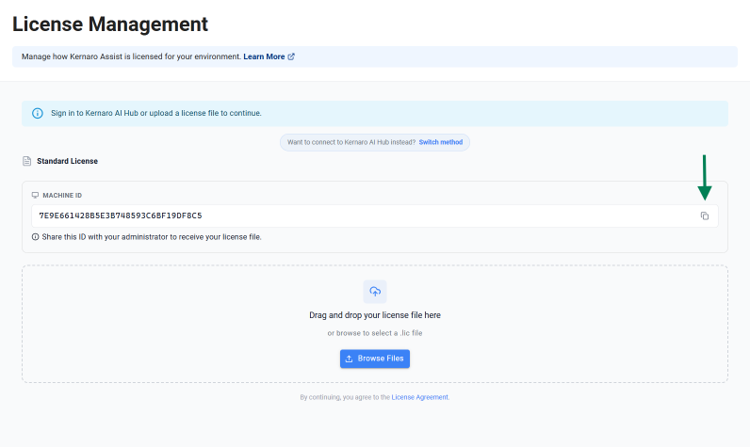Click the info icon in sign-in banner
This screenshot has width=750, height=447.
click(x=37, y=113)
